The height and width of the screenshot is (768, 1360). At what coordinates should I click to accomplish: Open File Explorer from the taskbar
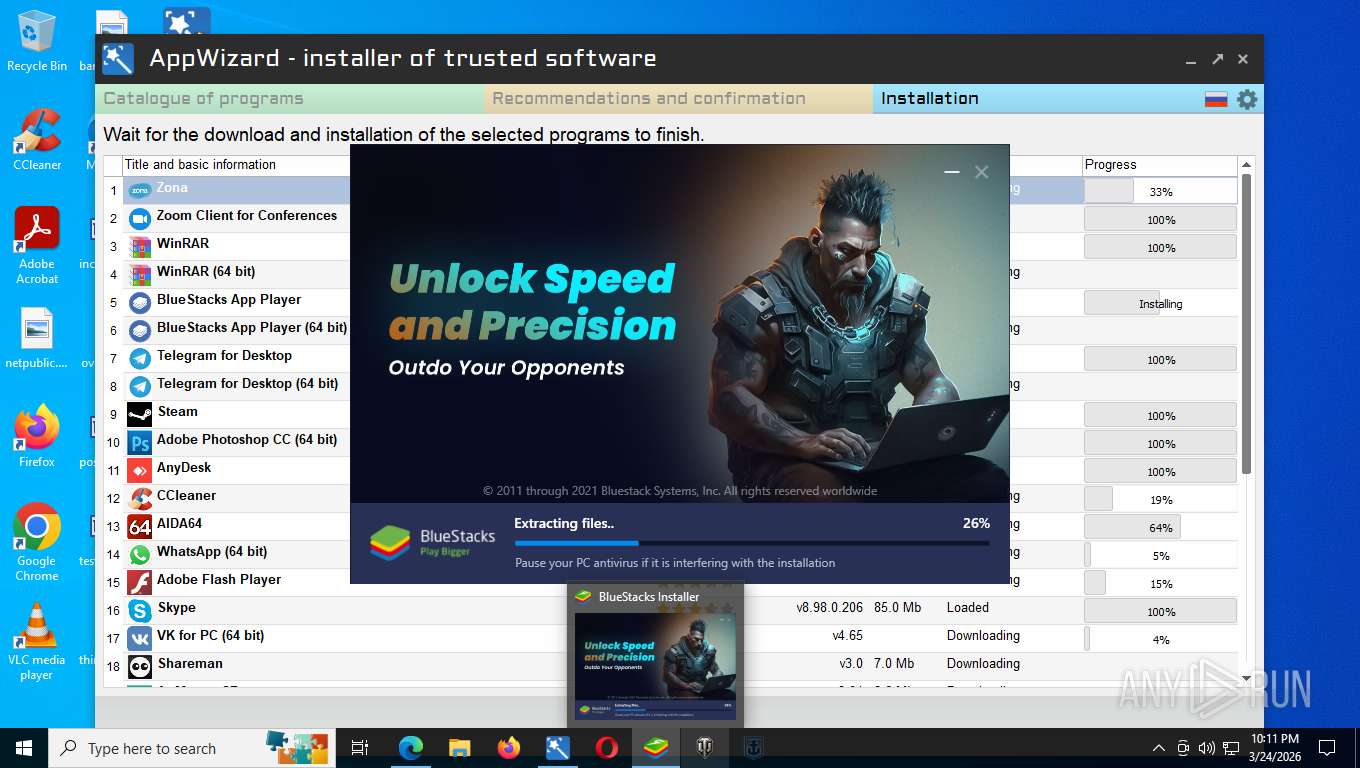459,747
